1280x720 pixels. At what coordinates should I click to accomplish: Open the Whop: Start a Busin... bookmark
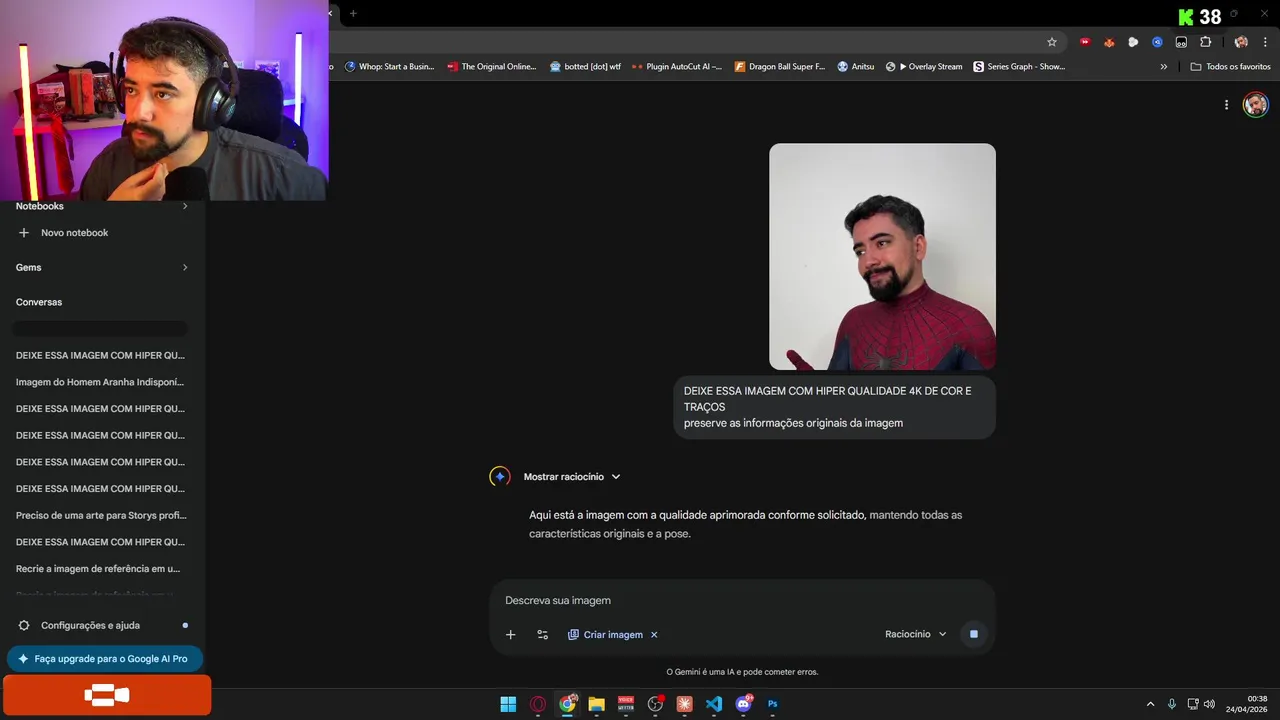coord(389,67)
